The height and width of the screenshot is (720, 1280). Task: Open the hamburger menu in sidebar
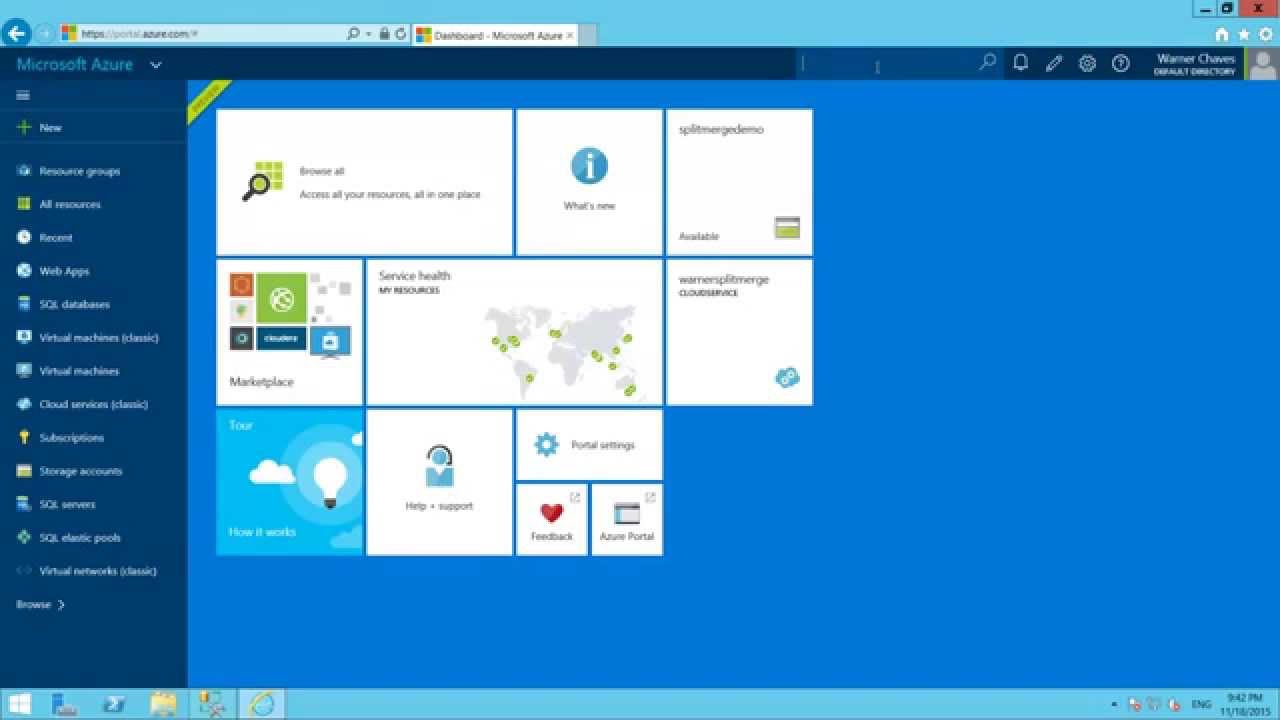(x=23, y=95)
